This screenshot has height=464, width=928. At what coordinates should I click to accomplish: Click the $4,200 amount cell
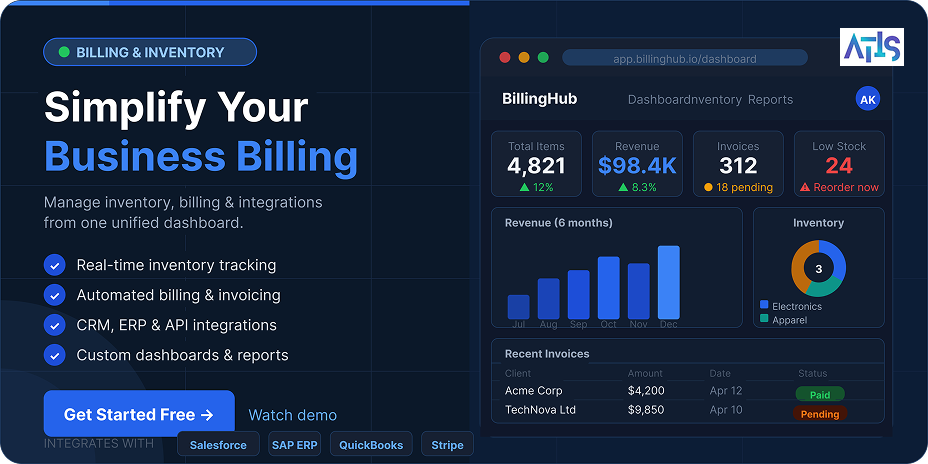[x=646, y=391]
